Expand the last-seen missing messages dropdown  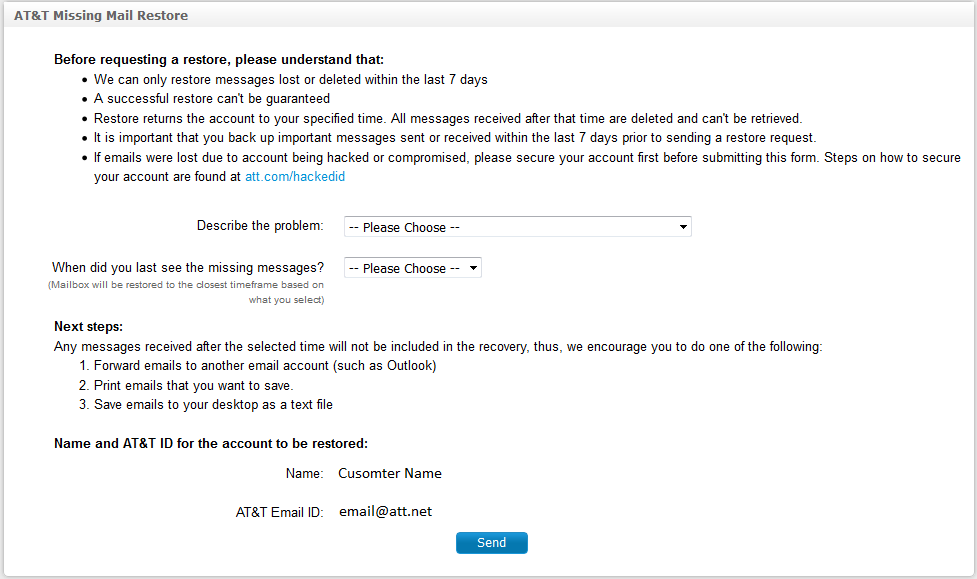coord(412,268)
